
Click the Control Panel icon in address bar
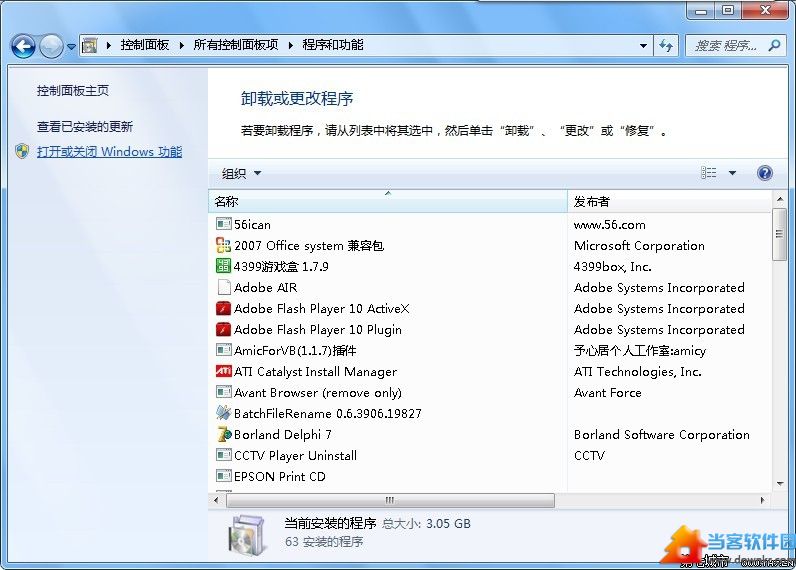point(90,46)
